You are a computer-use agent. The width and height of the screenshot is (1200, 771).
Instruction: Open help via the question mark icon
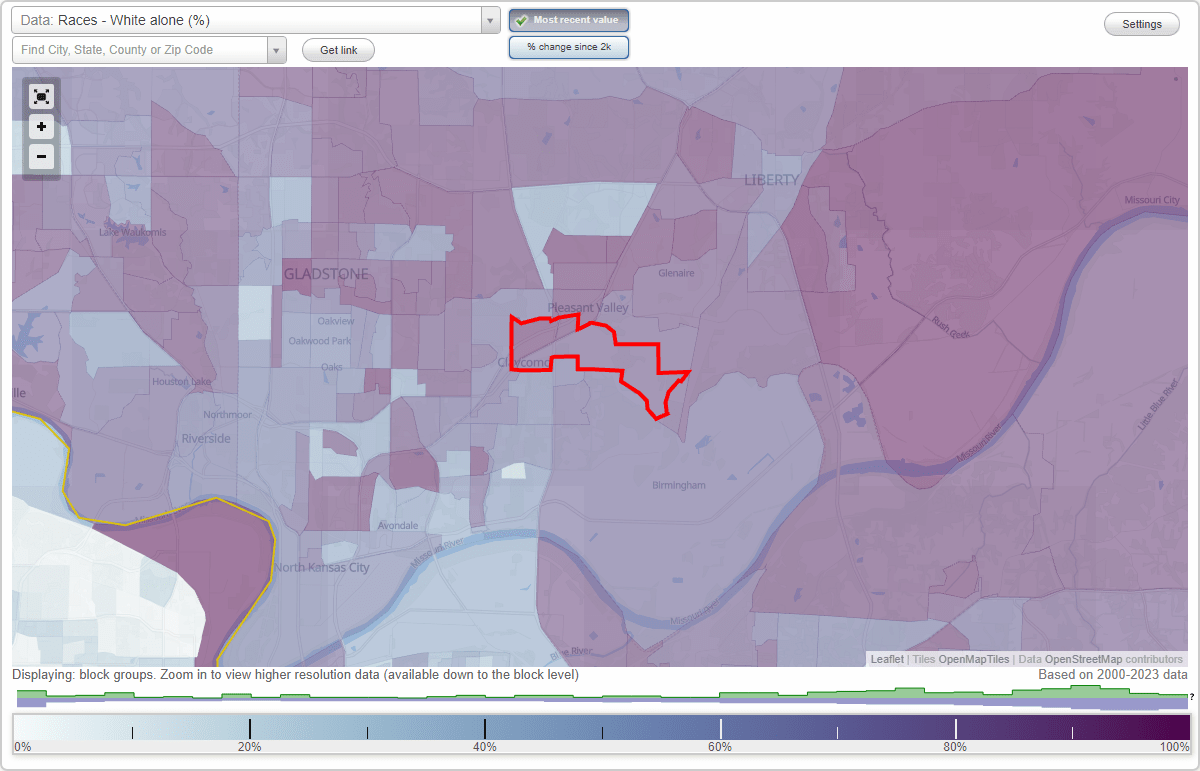(1194, 697)
